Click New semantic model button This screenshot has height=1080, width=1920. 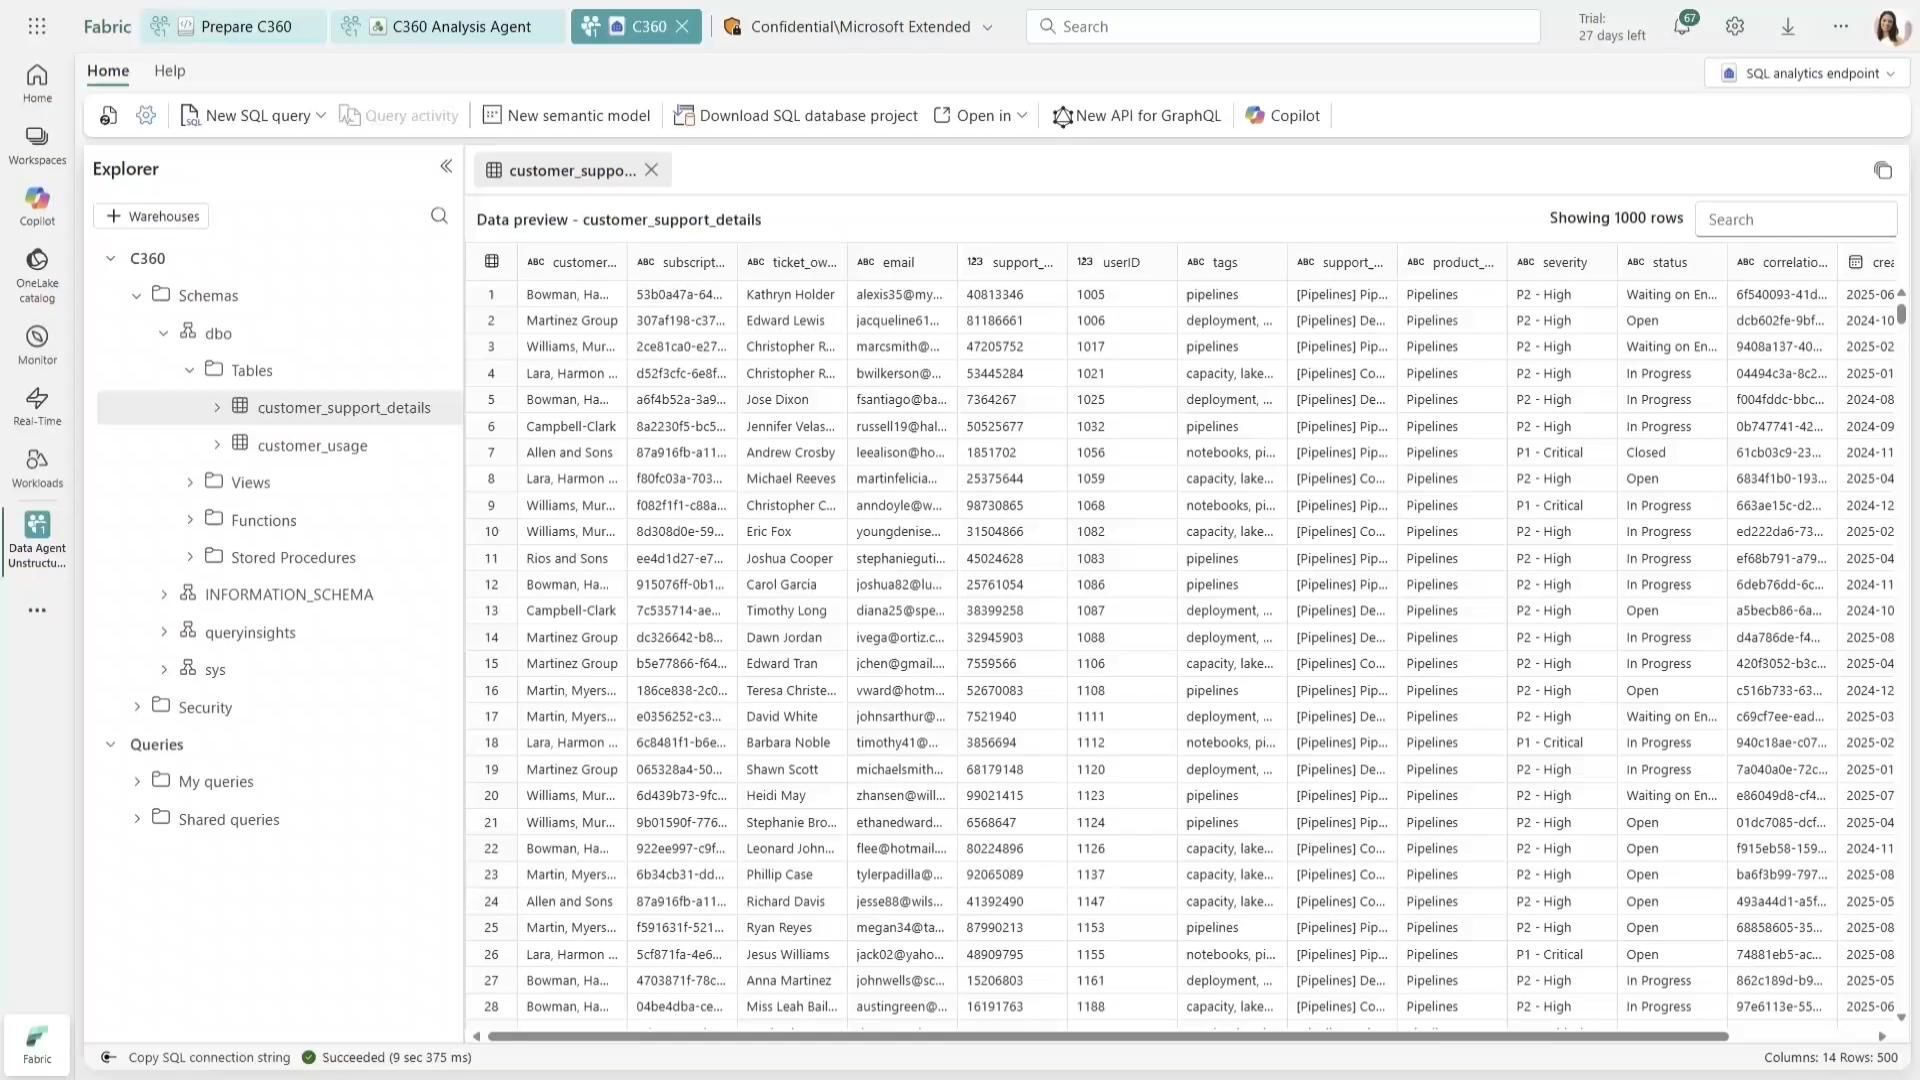(567, 116)
